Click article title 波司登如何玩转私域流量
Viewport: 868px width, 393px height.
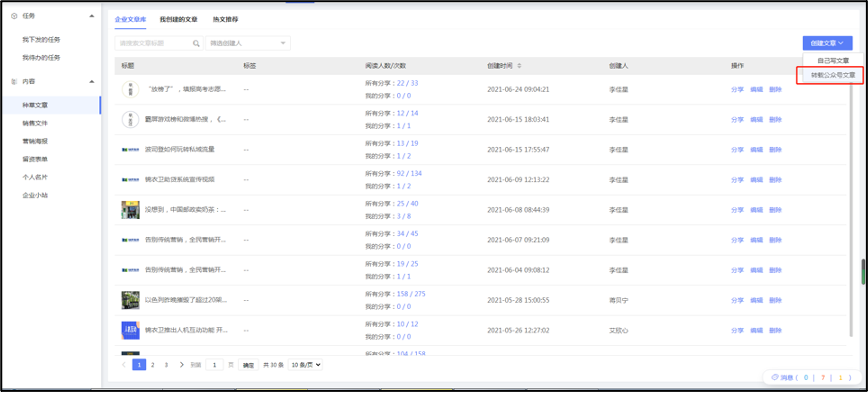179,149
